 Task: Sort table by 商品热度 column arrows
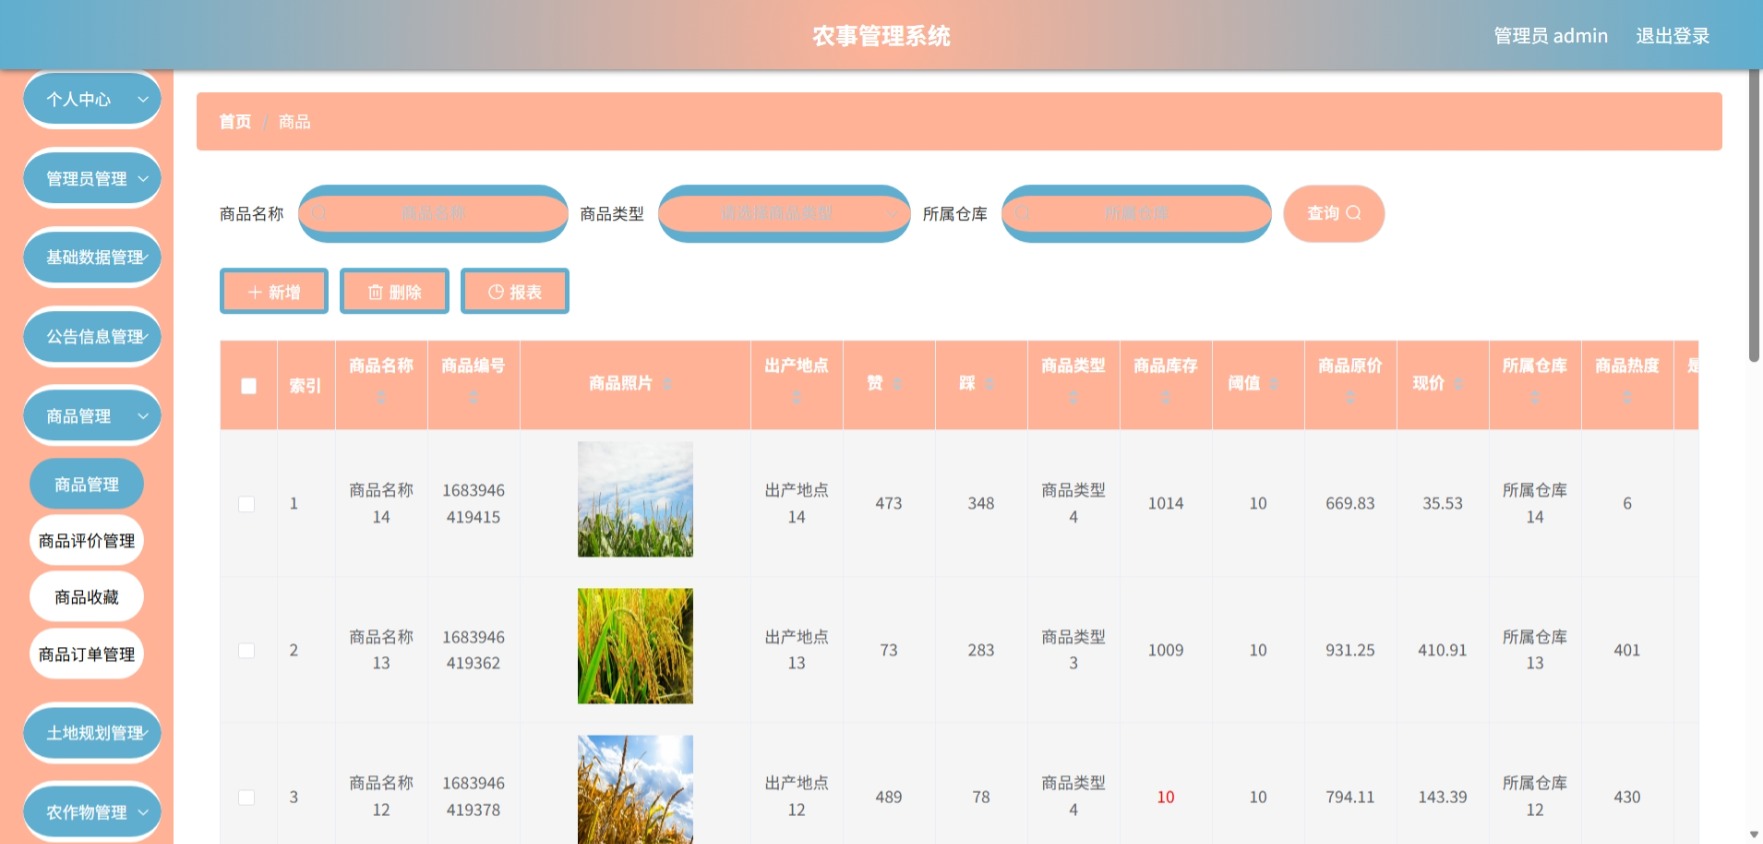[1627, 398]
